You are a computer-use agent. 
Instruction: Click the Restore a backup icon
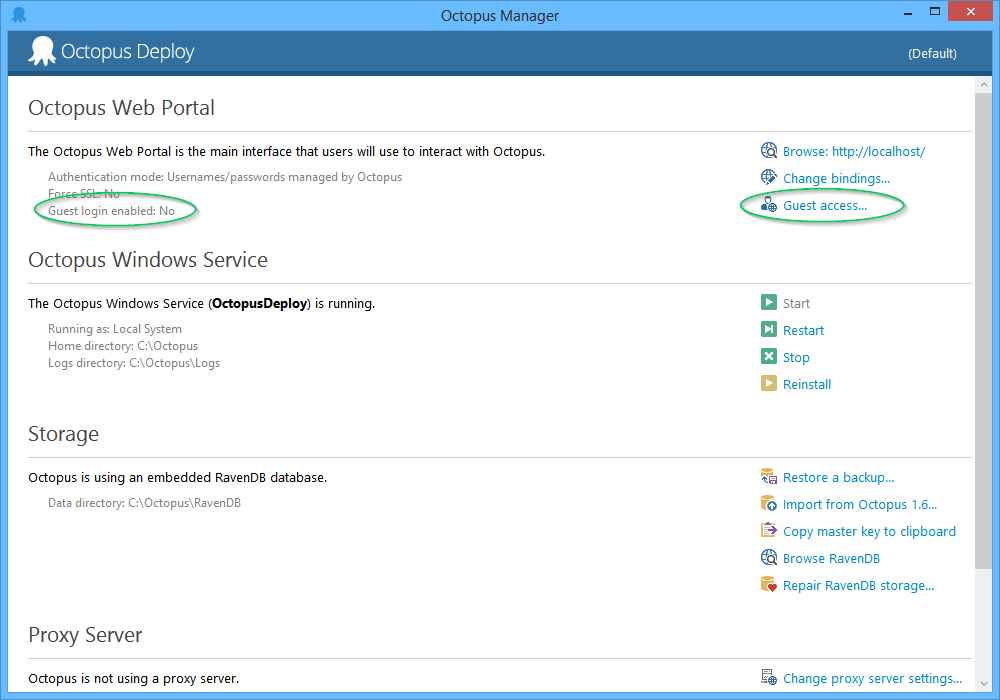(768, 477)
